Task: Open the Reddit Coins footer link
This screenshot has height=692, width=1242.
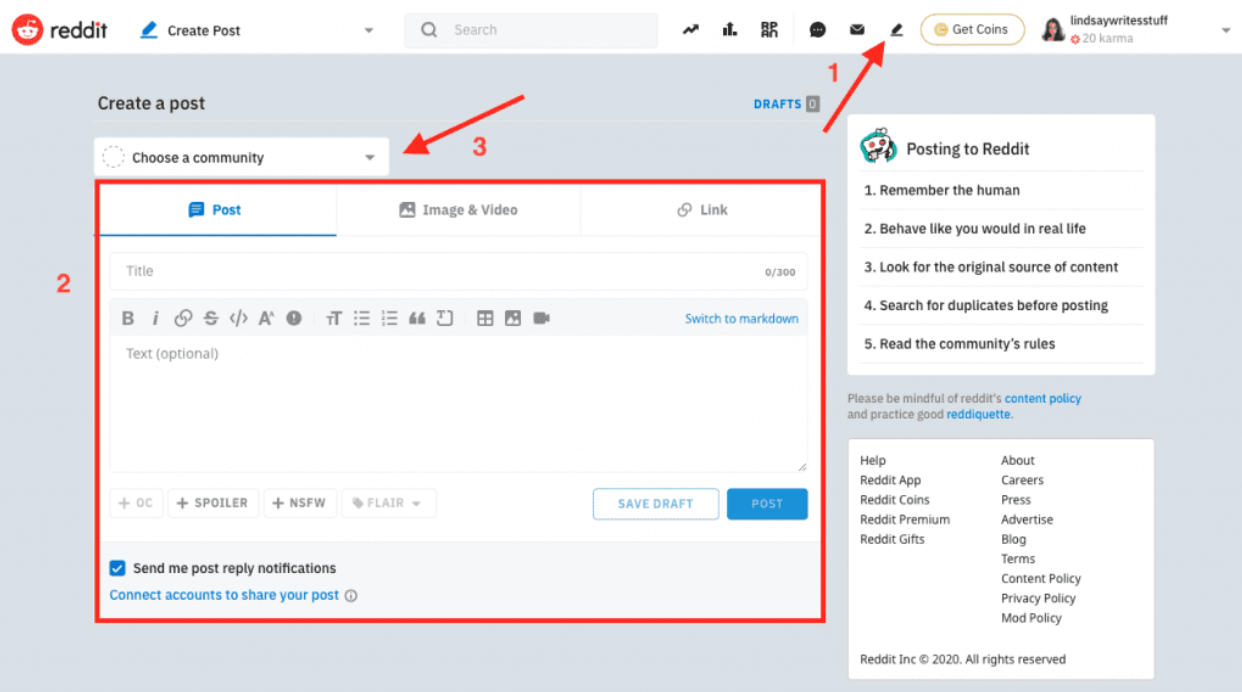Action: pos(895,500)
